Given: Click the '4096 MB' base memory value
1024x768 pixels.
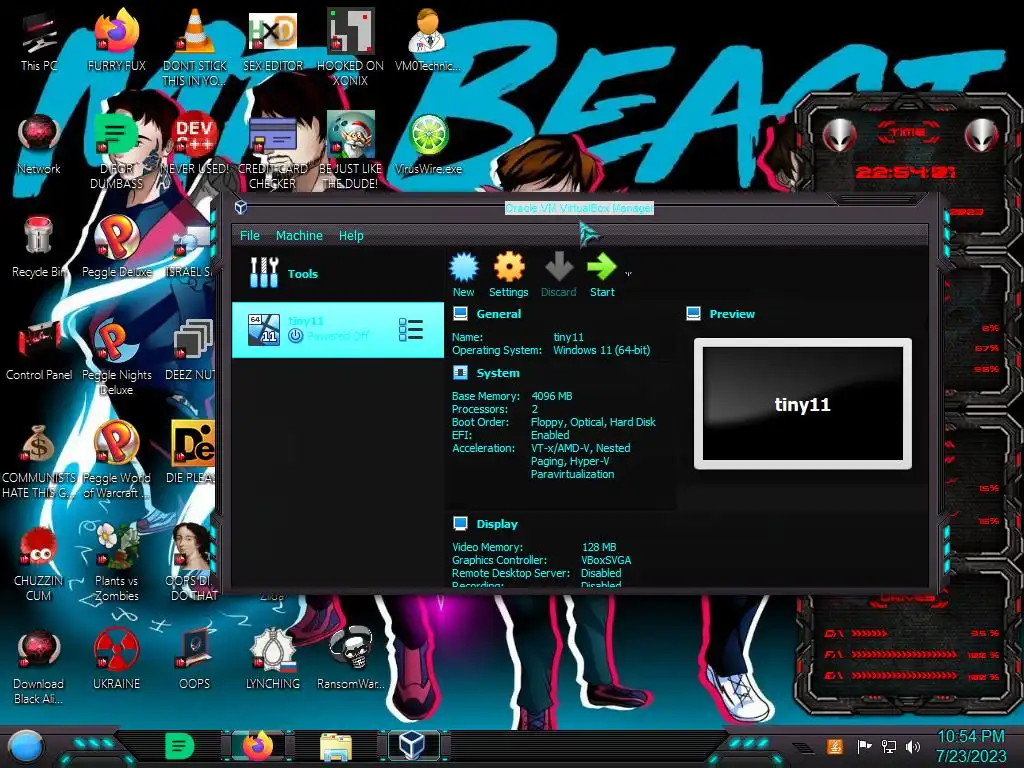Looking at the screenshot, I should click(551, 396).
